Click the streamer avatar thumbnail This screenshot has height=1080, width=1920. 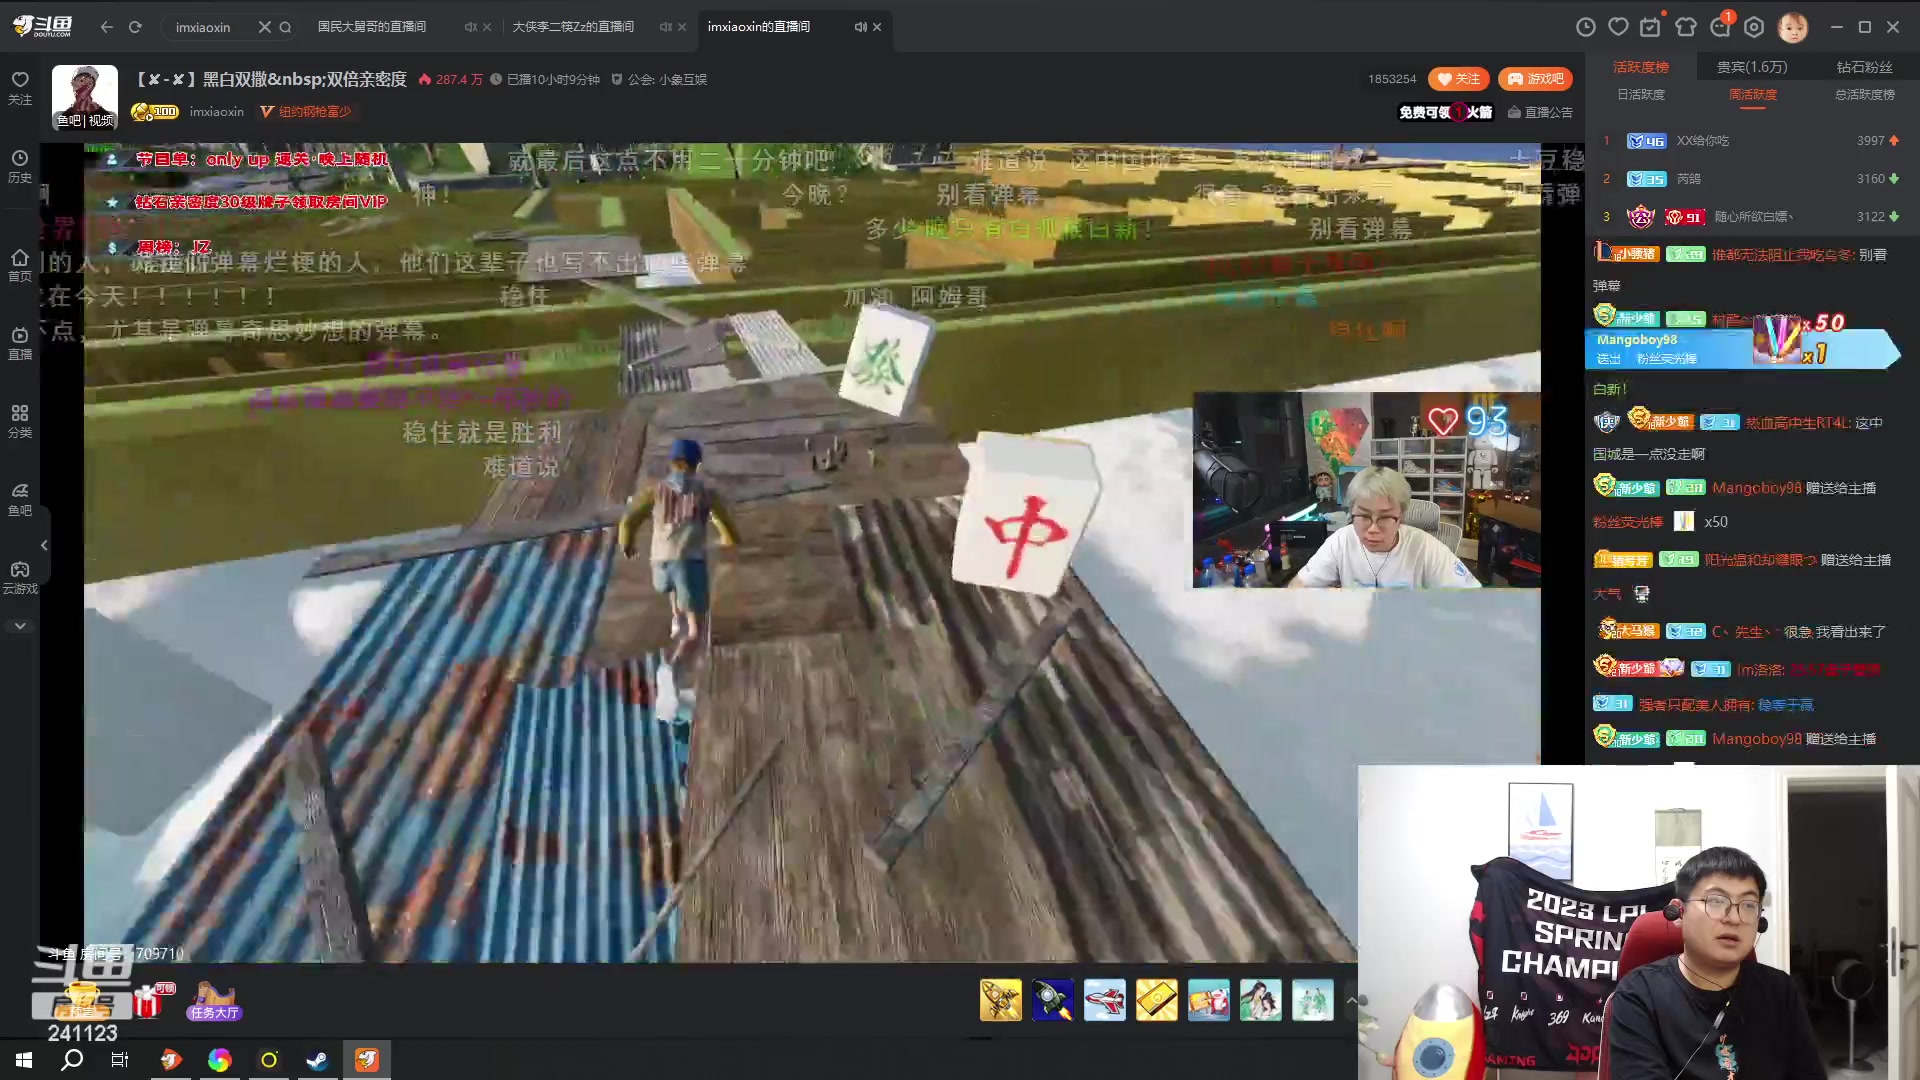[85, 97]
